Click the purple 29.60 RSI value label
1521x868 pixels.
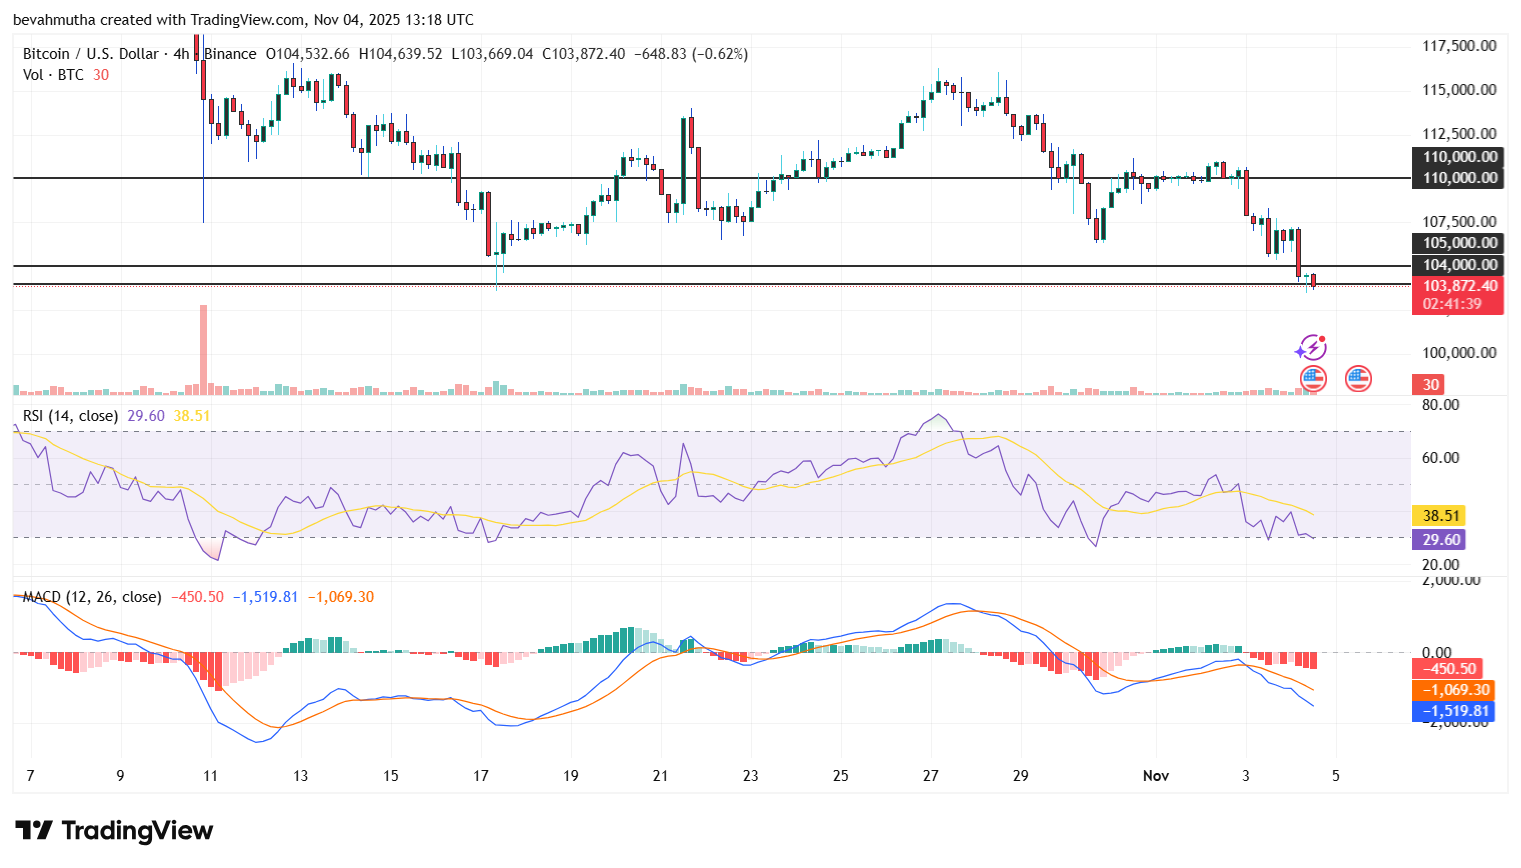tap(1438, 539)
